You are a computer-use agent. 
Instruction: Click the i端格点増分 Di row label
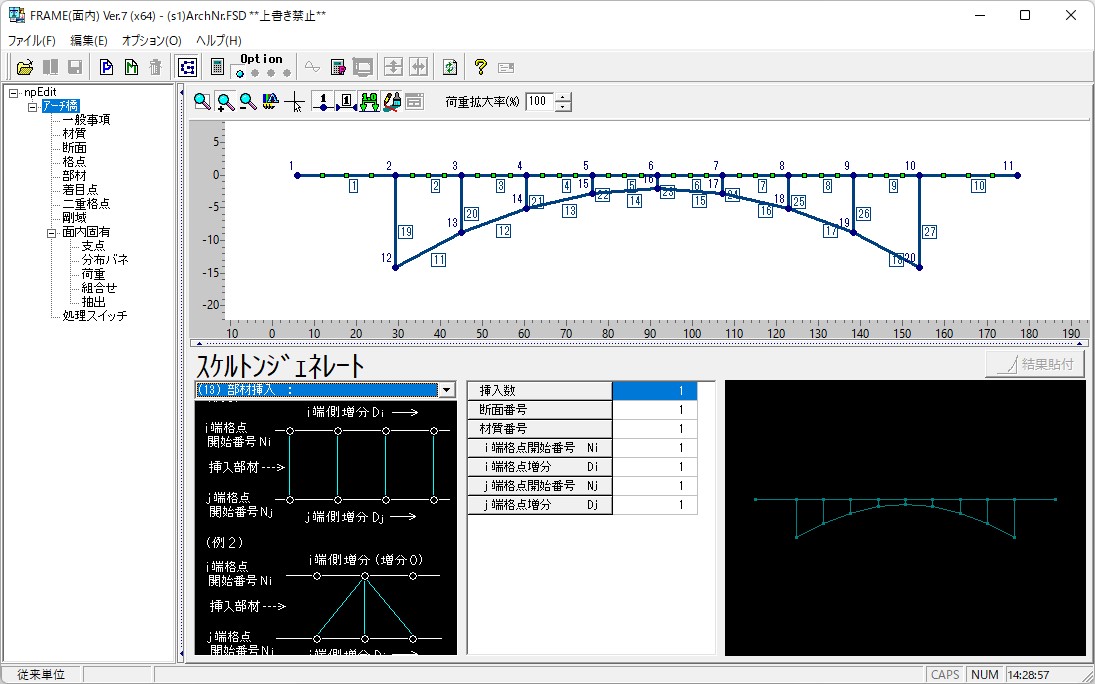[540, 467]
